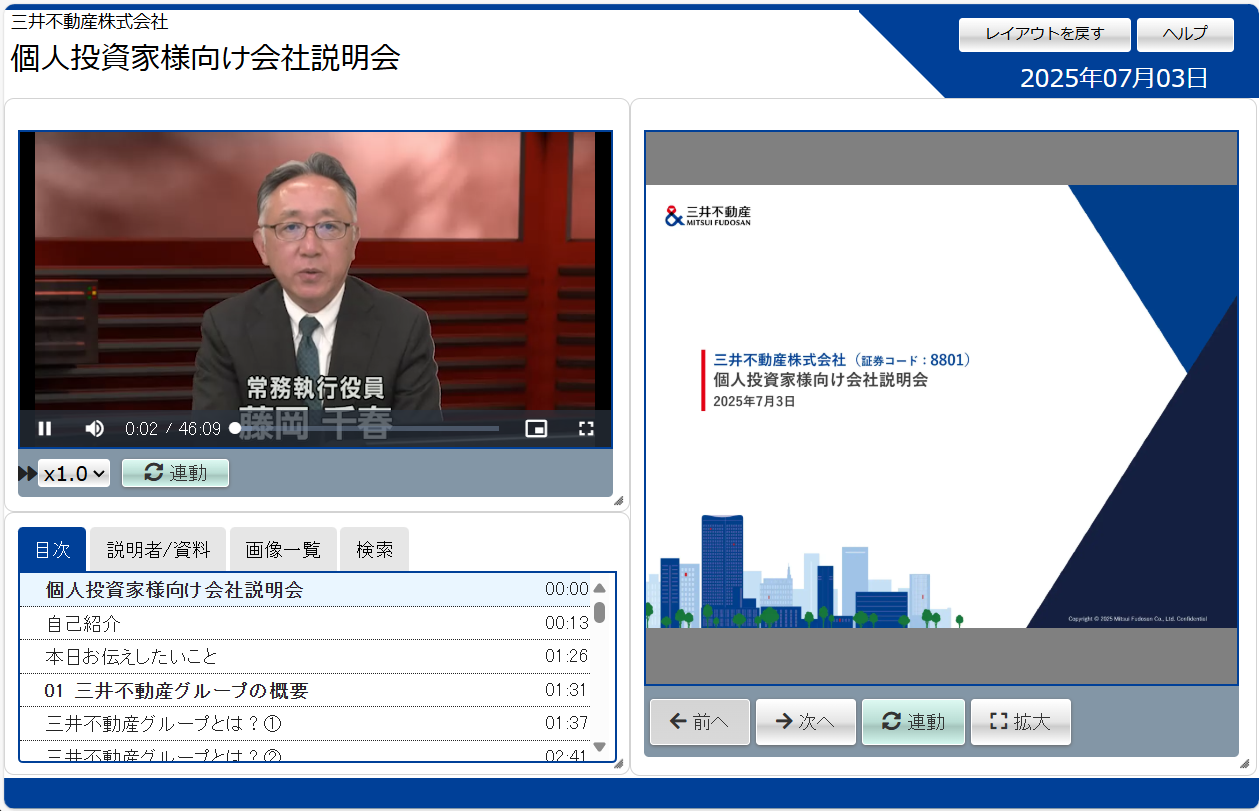Click the table of contents scroll down arrow
This screenshot has height=811, width=1259.
pyautogui.click(x=600, y=747)
